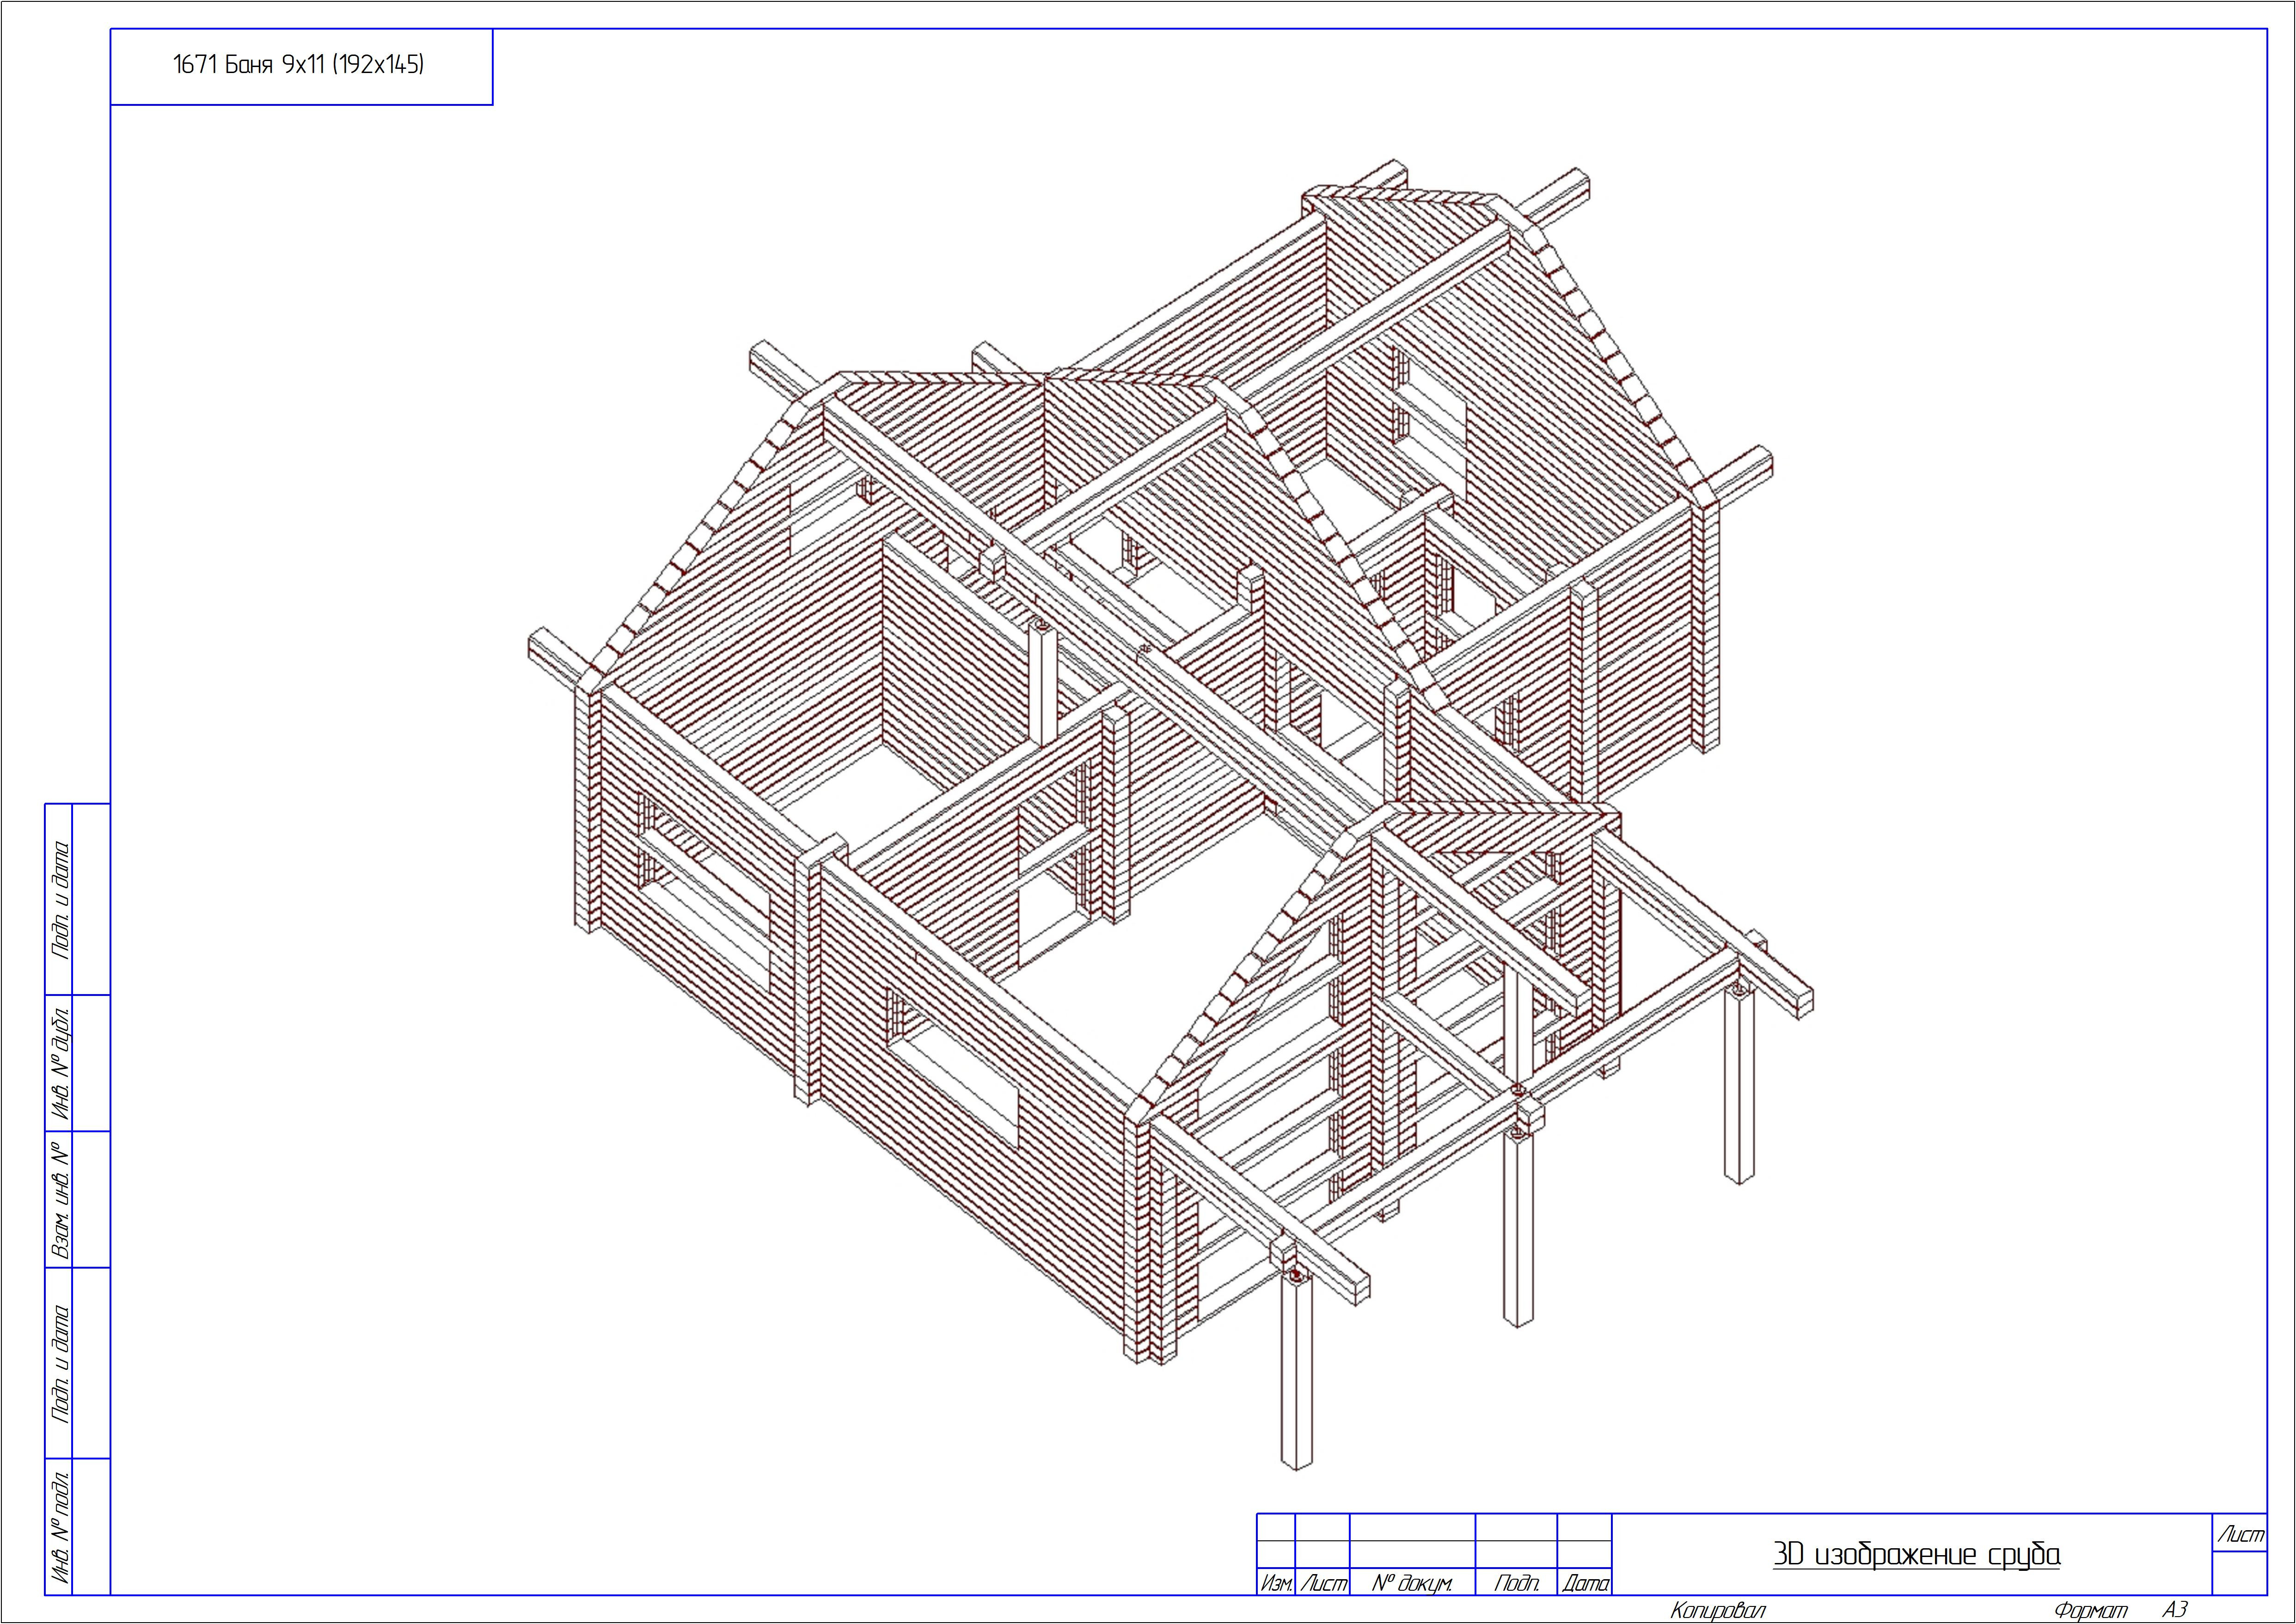Click the "Изм." column header
The height and width of the screenshot is (1624, 2296).
tap(1275, 1584)
